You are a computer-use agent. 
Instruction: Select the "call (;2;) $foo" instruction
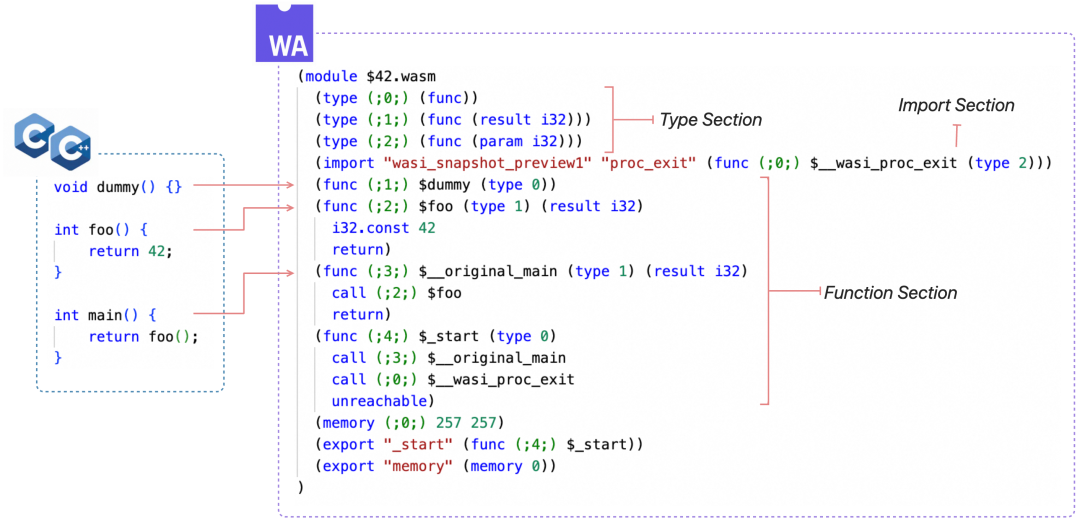pyautogui.click(x=397, y=294)
